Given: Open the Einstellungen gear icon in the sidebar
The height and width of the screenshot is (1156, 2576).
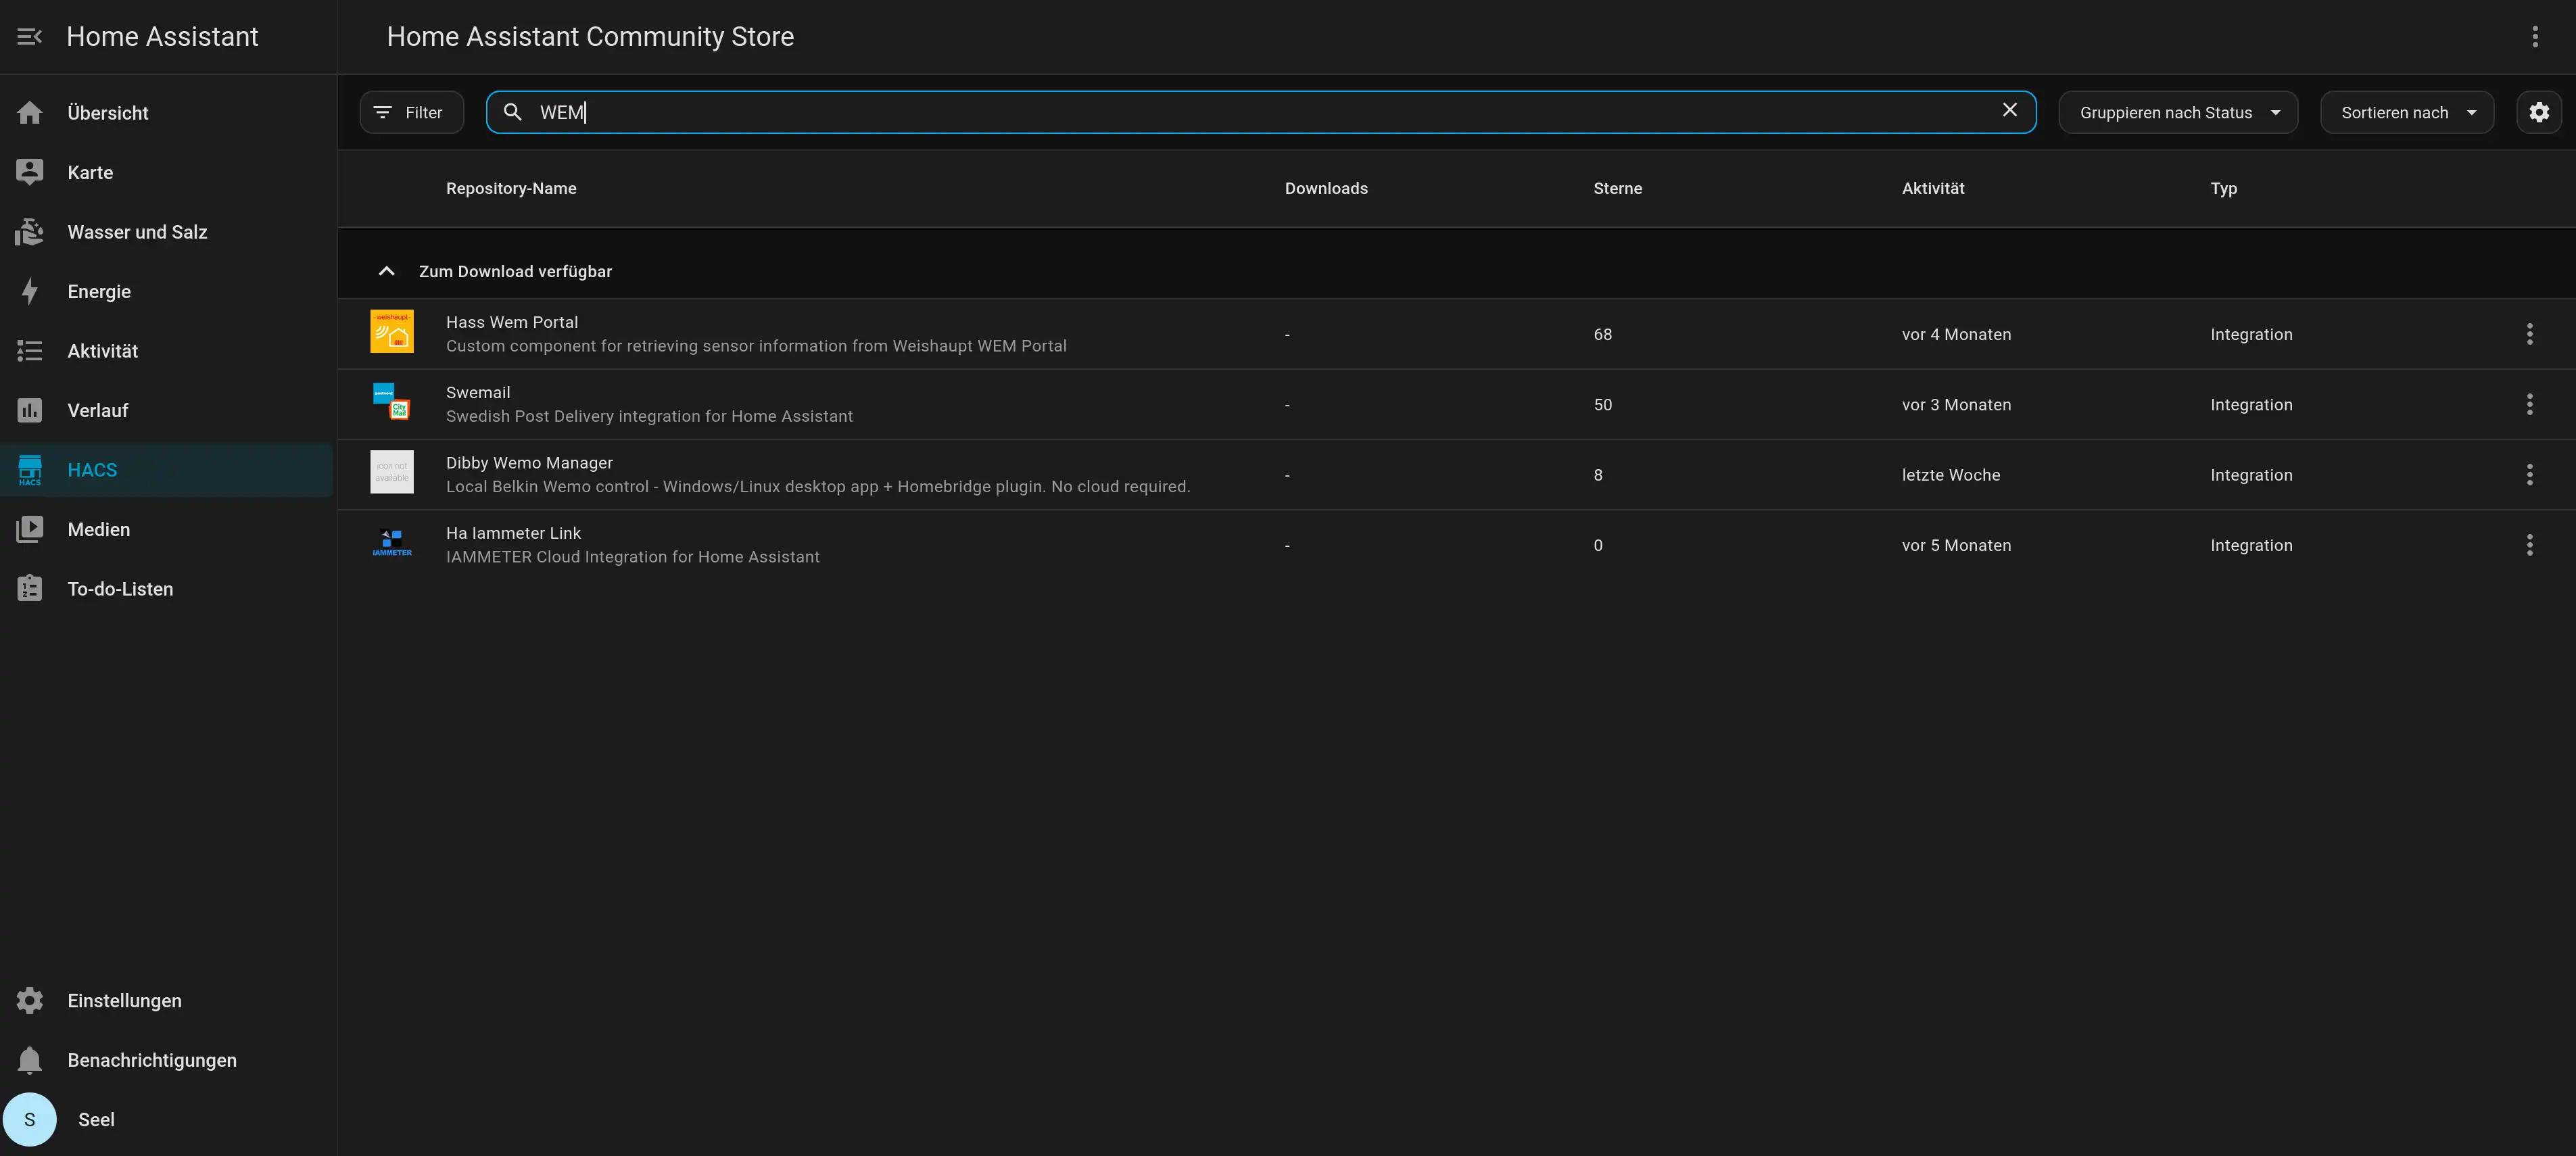Looking at the screenshot, I should [30, 1001].
